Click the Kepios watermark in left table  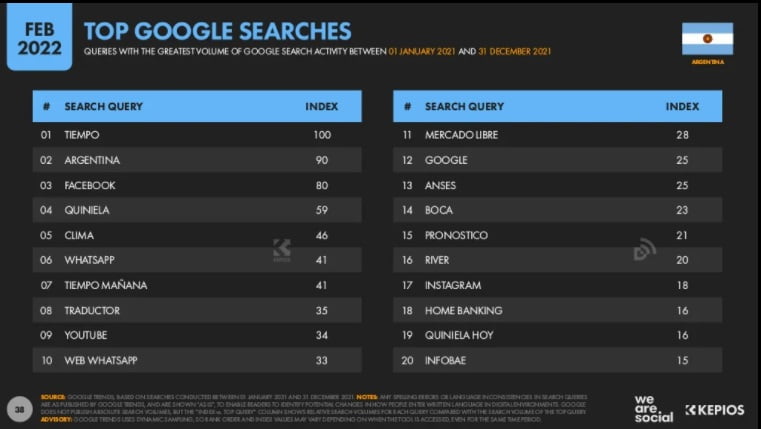coord(281,250)
